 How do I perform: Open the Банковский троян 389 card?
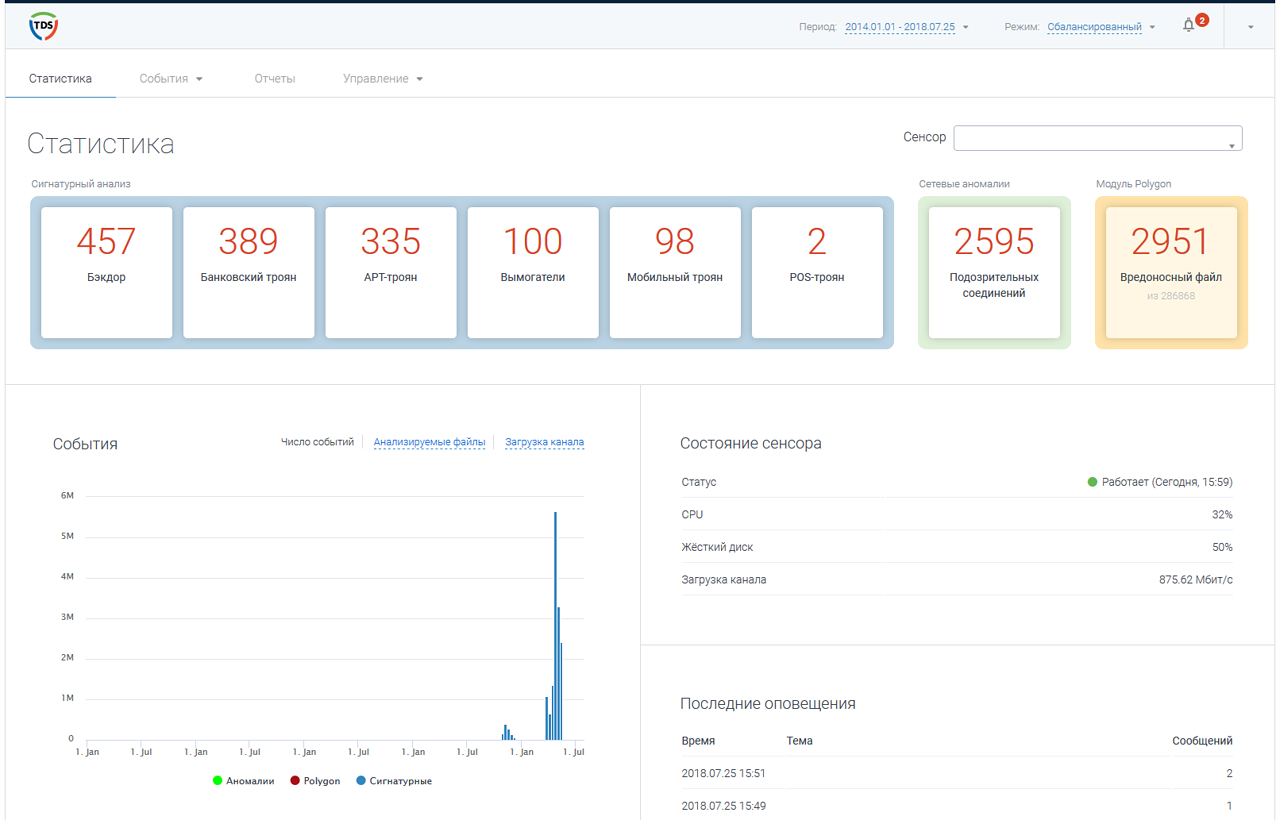(x=248, y=272)
